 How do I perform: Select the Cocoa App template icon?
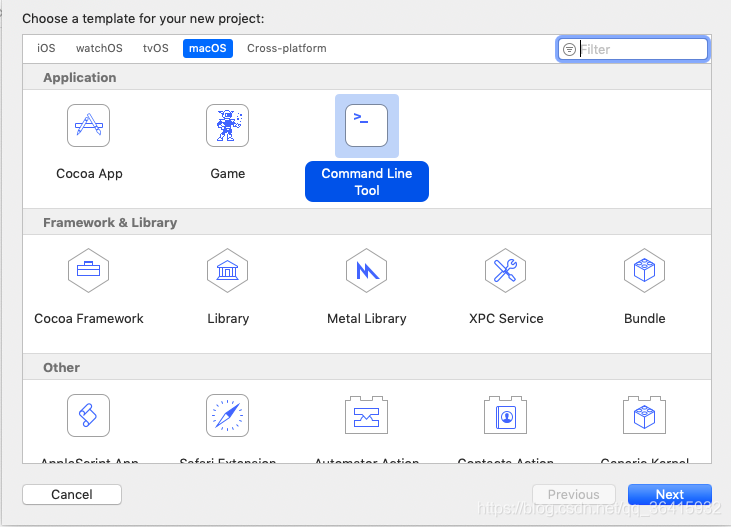click(x=89, y=125)
